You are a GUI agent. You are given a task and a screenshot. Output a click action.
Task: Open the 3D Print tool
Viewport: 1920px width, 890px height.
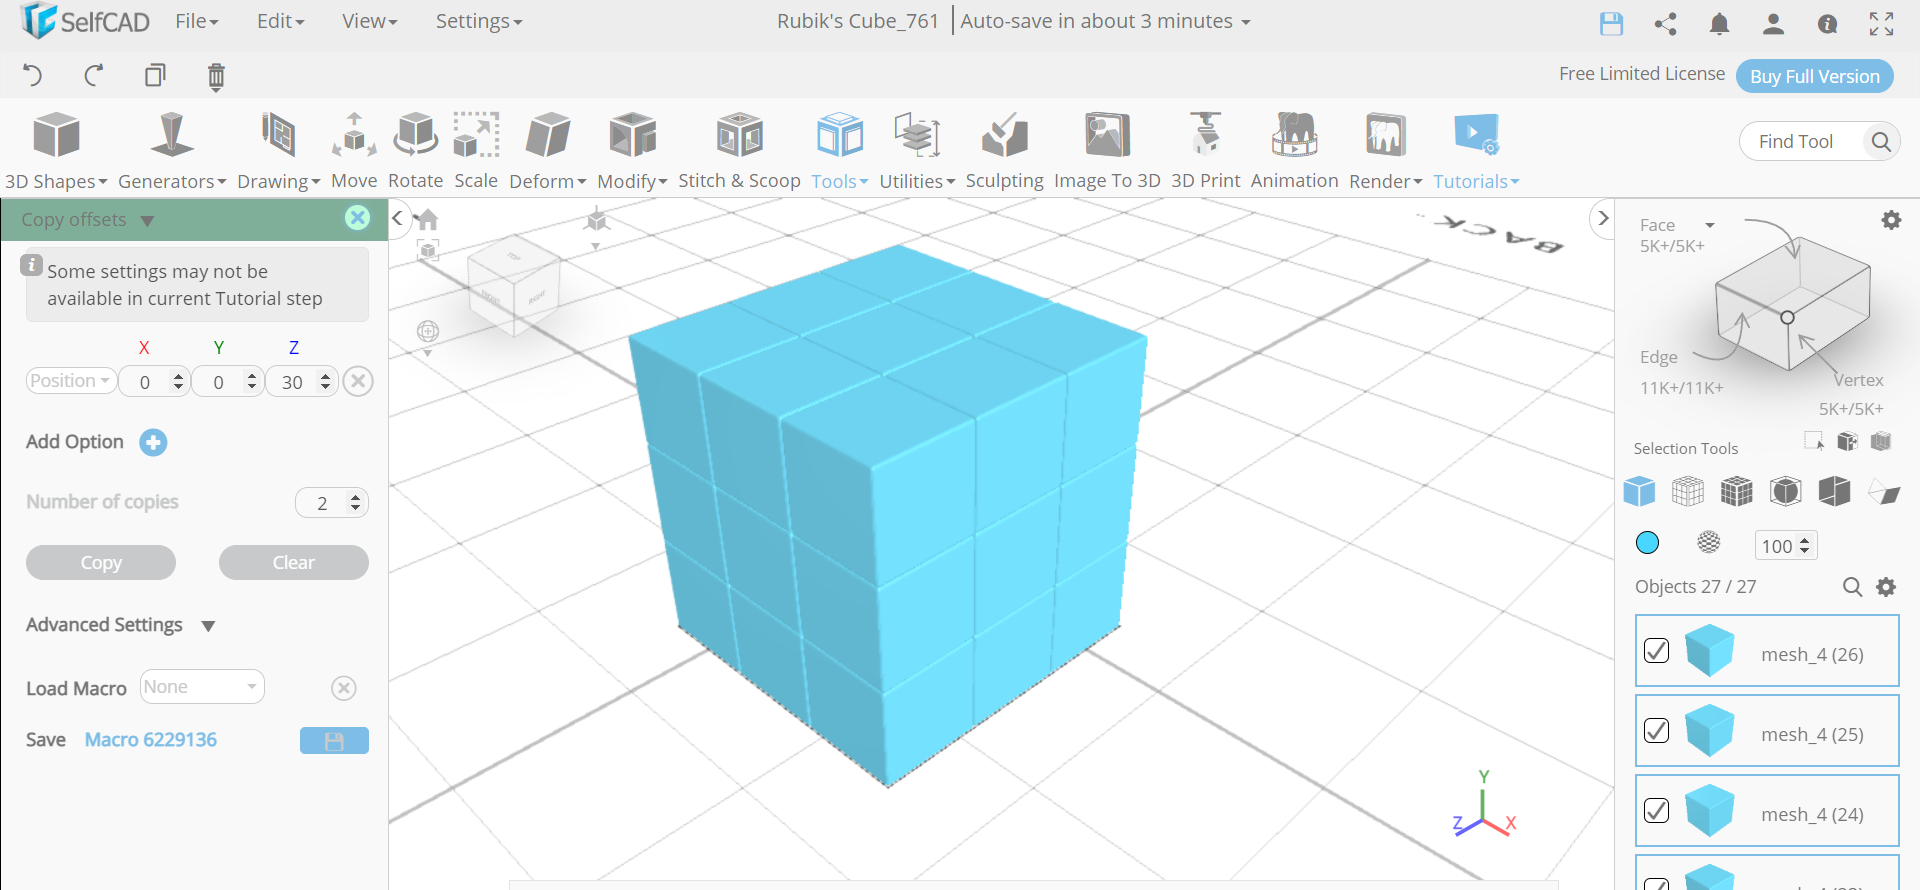pyautogui.click(x=1205, y=152)
